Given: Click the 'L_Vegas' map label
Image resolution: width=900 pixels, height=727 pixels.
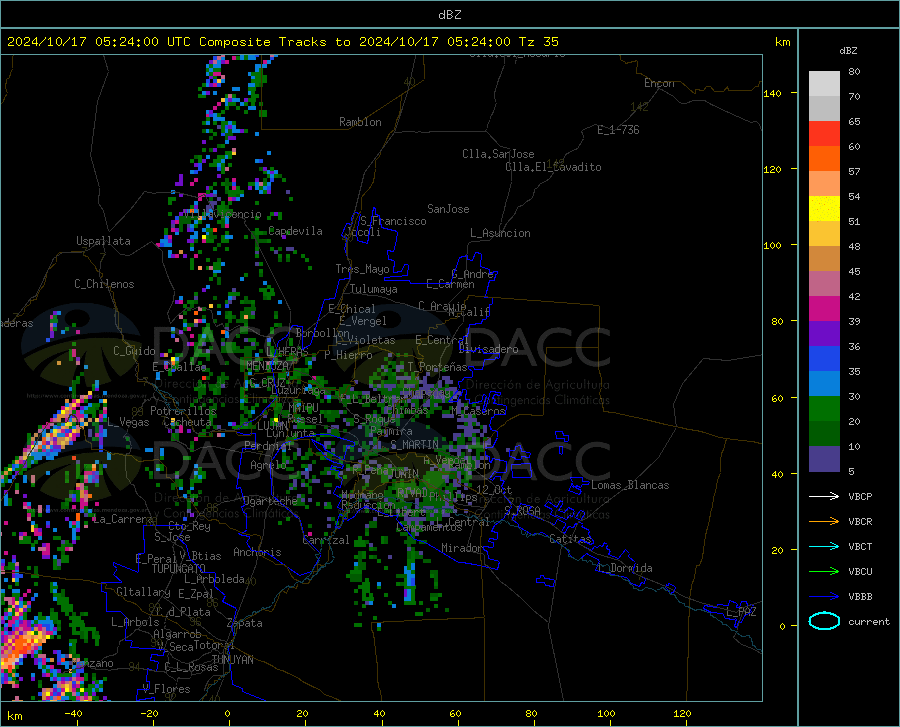Looking at the screenshot, I should click(128, 422).
